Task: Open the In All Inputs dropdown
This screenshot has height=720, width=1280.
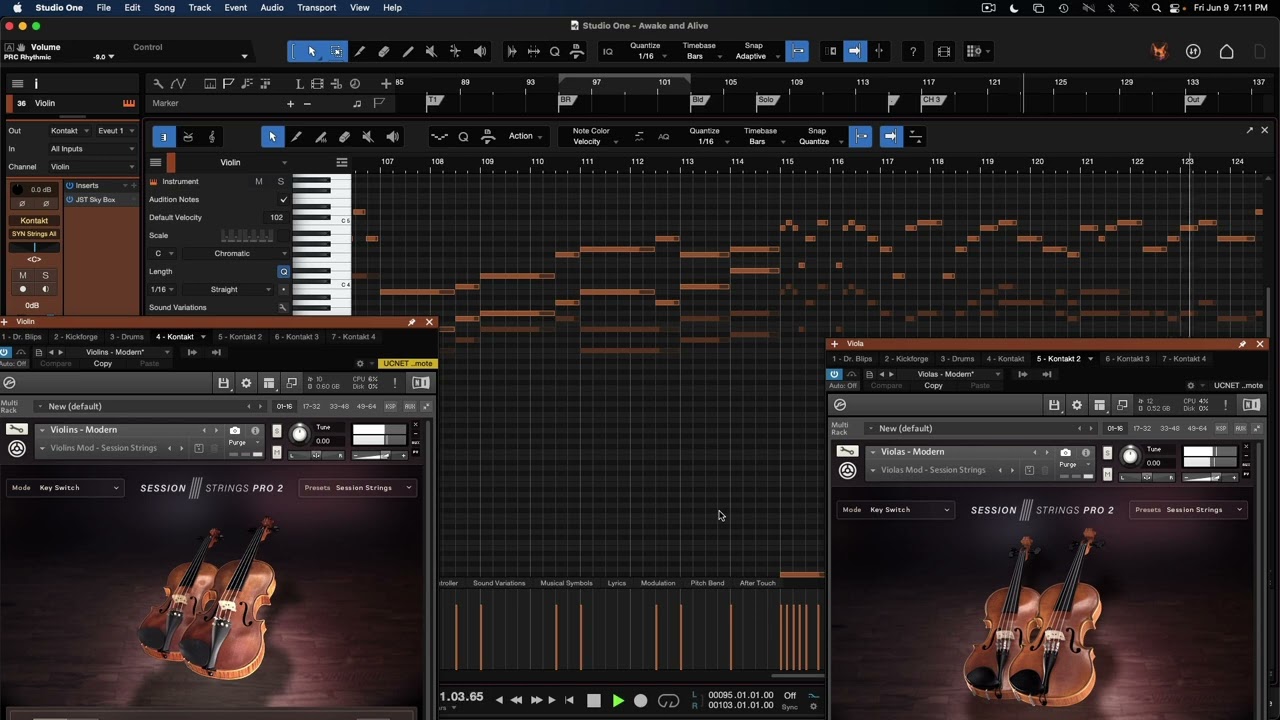Action: [x=92, y=149]
